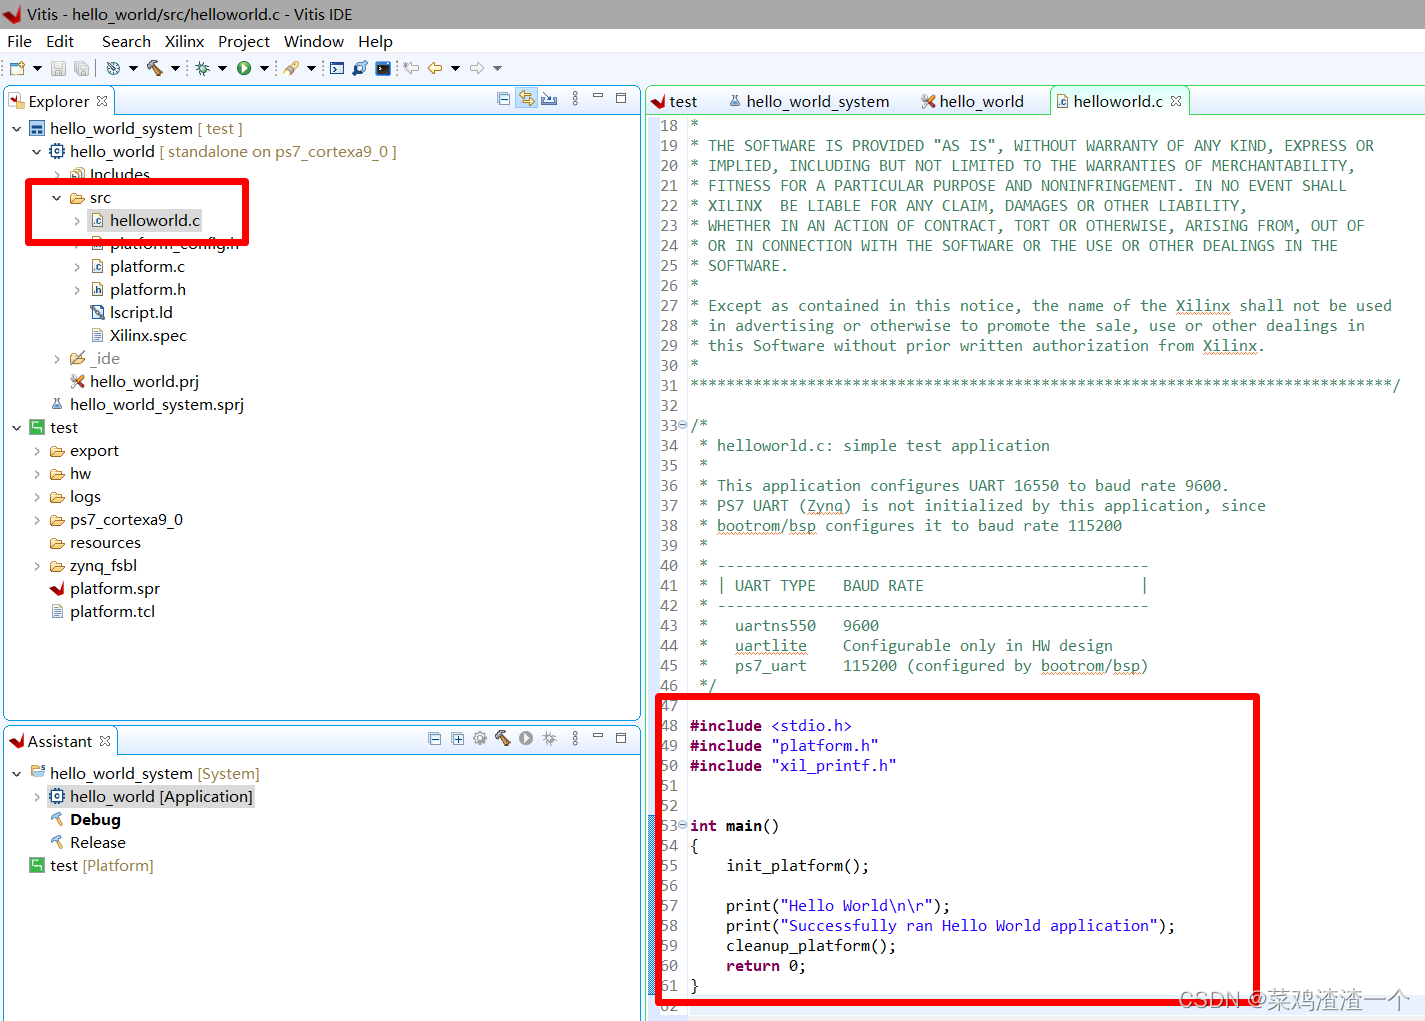
Task: Collapse the src folder node
Action: coord(57,198)
